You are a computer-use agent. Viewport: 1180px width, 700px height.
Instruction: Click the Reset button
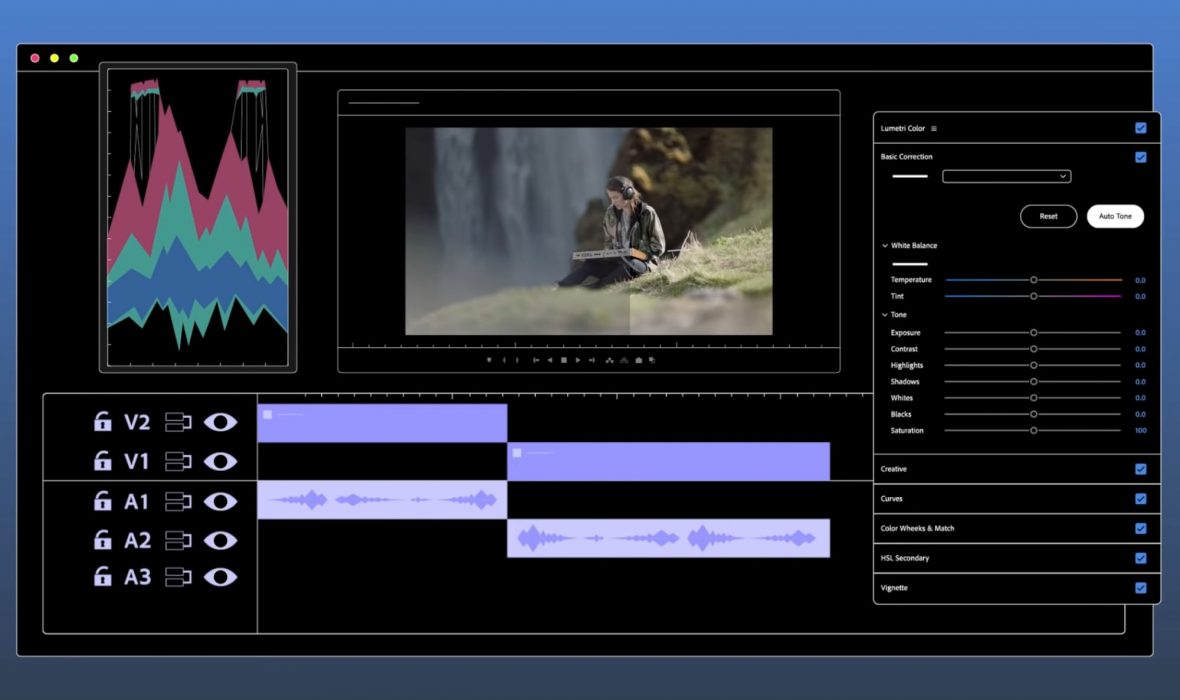point(1048,216)
